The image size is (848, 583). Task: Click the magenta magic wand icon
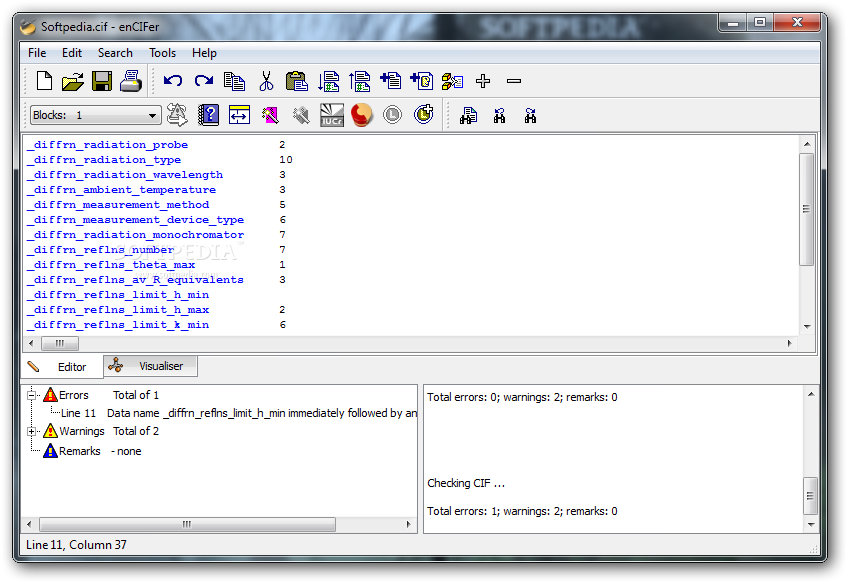click(x=270, y=115)
